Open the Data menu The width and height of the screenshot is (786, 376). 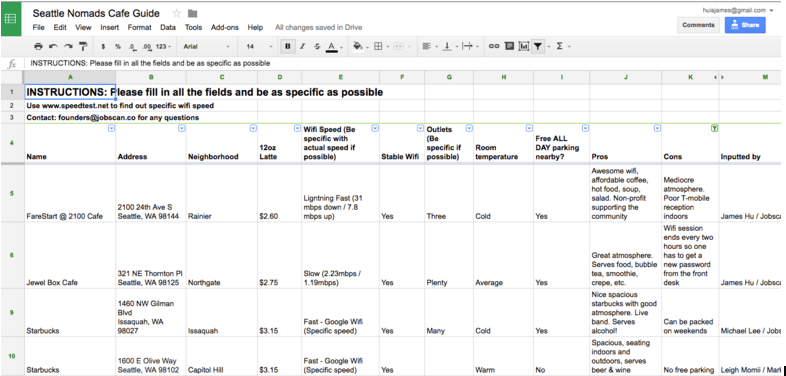click(168, 28)
